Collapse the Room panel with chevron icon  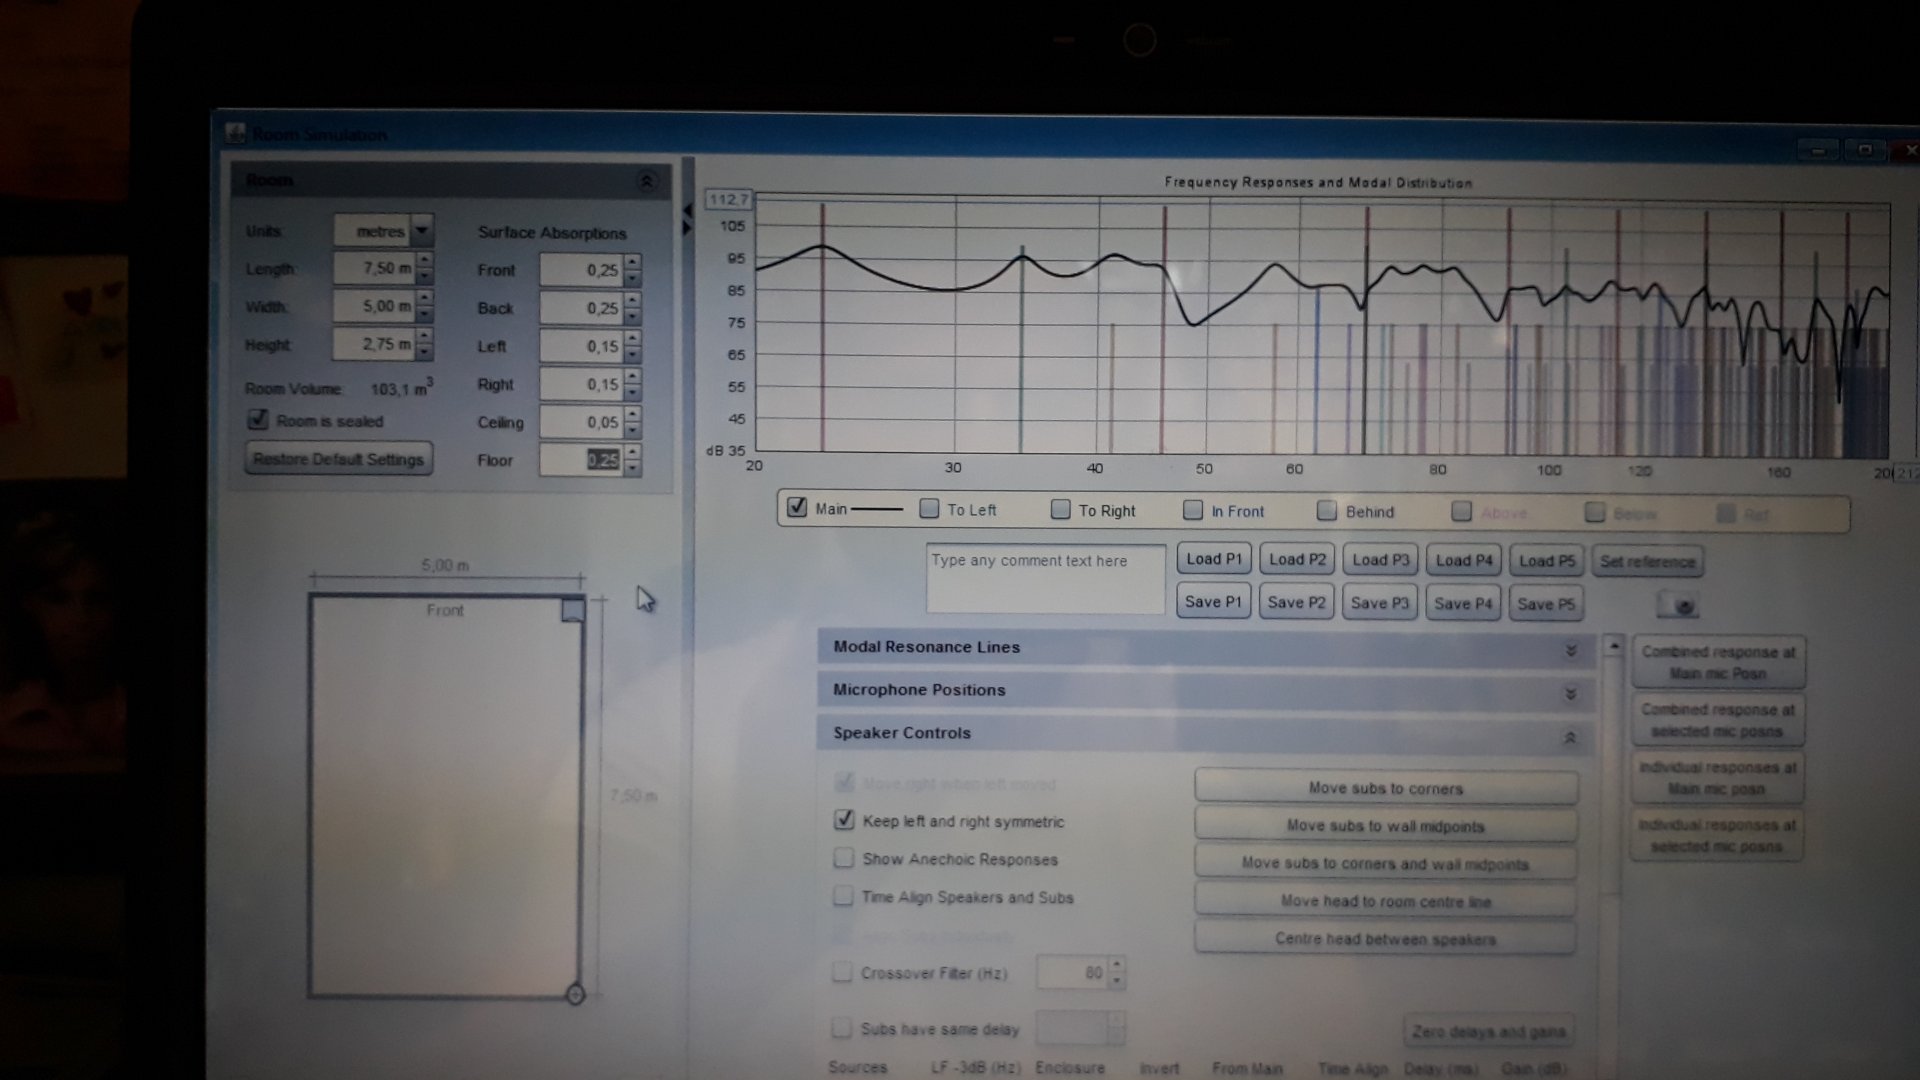(646, 182)
